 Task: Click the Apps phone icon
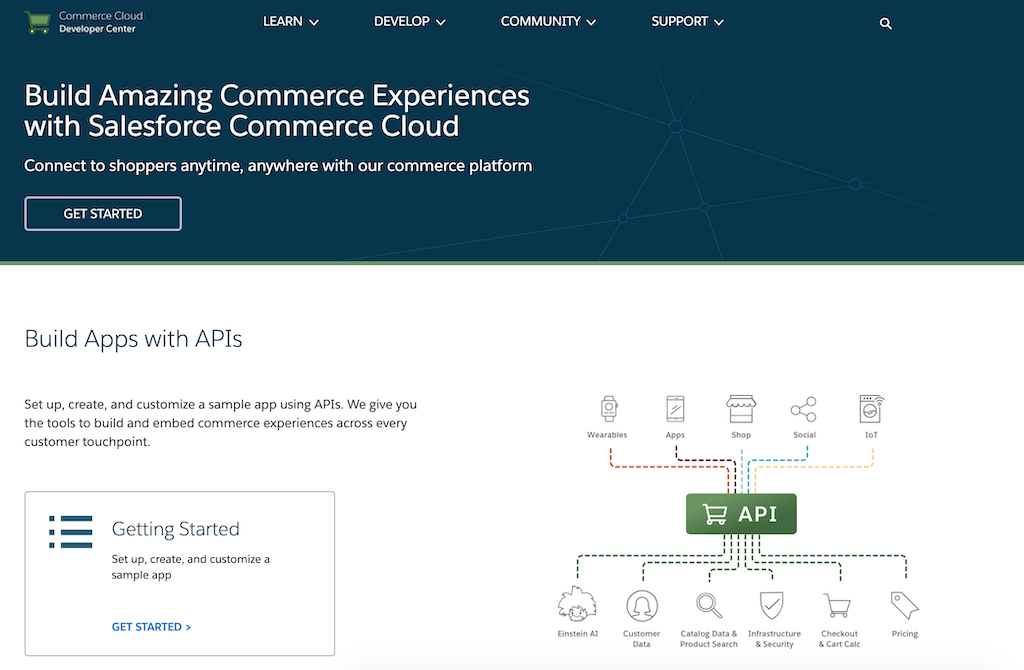(675, 409)
